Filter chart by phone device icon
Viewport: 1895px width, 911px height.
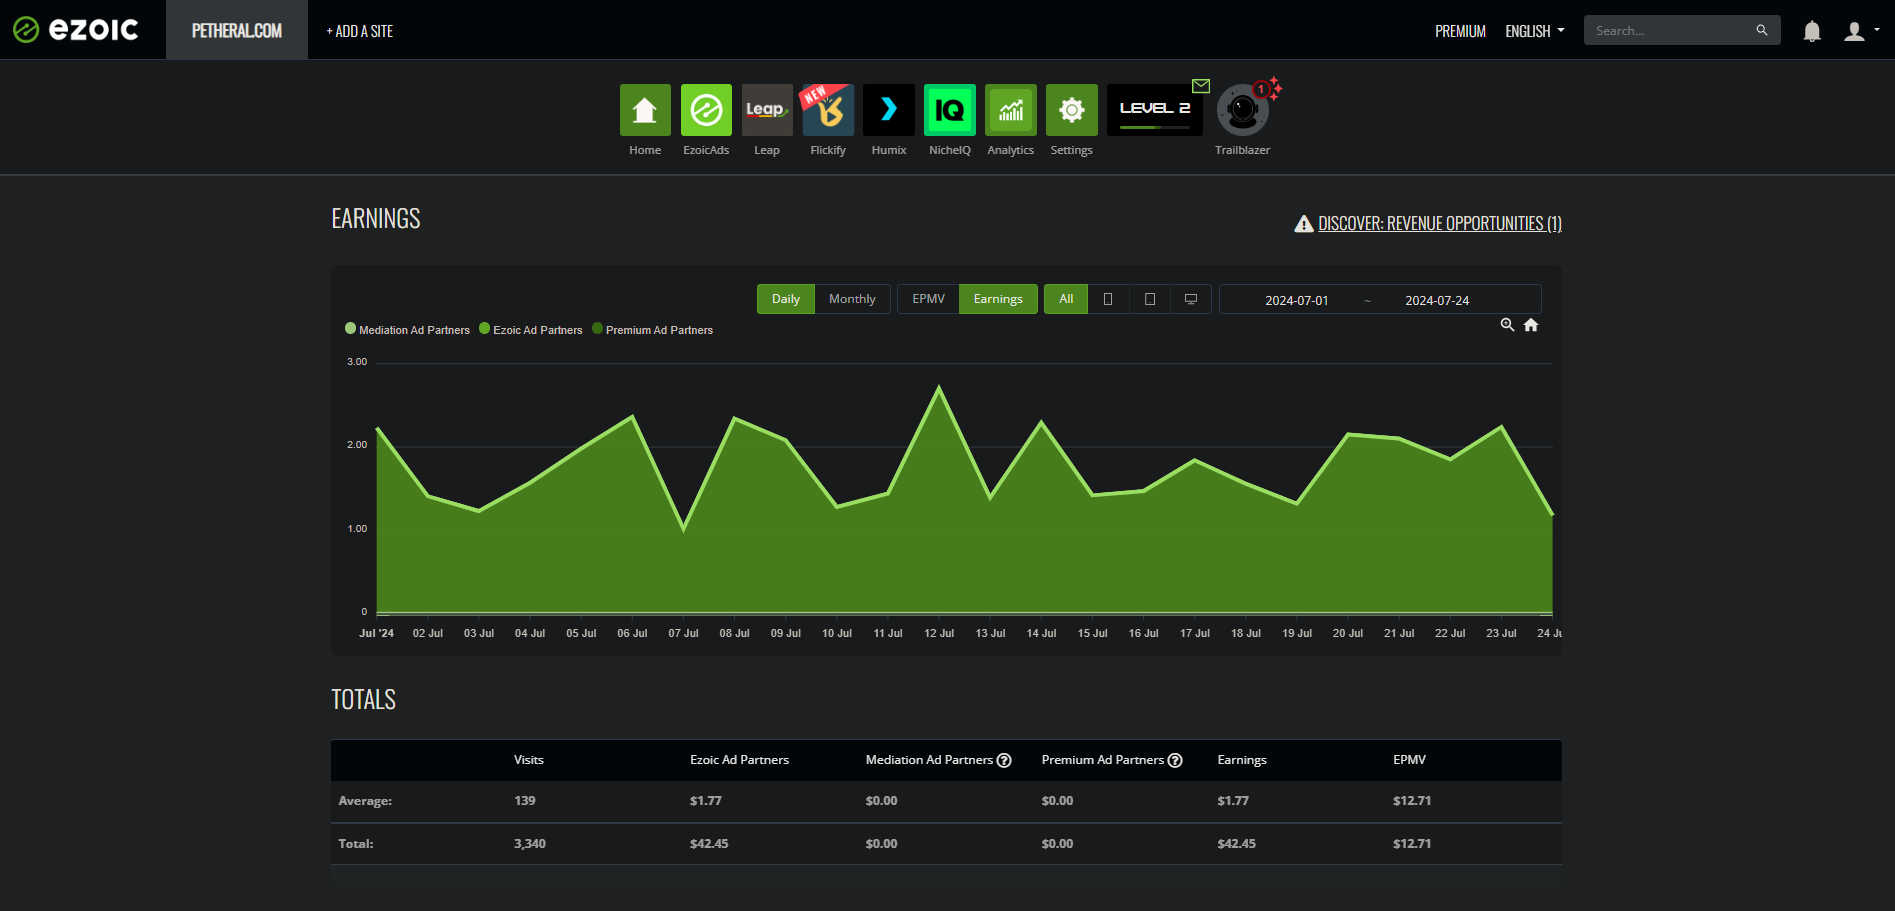point(1108,299)
